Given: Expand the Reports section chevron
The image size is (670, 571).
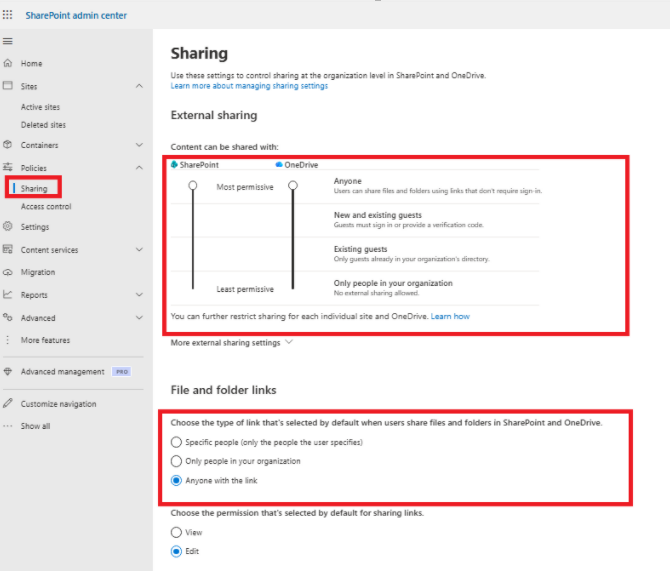Looking at the screenshot, I should 139,294.
